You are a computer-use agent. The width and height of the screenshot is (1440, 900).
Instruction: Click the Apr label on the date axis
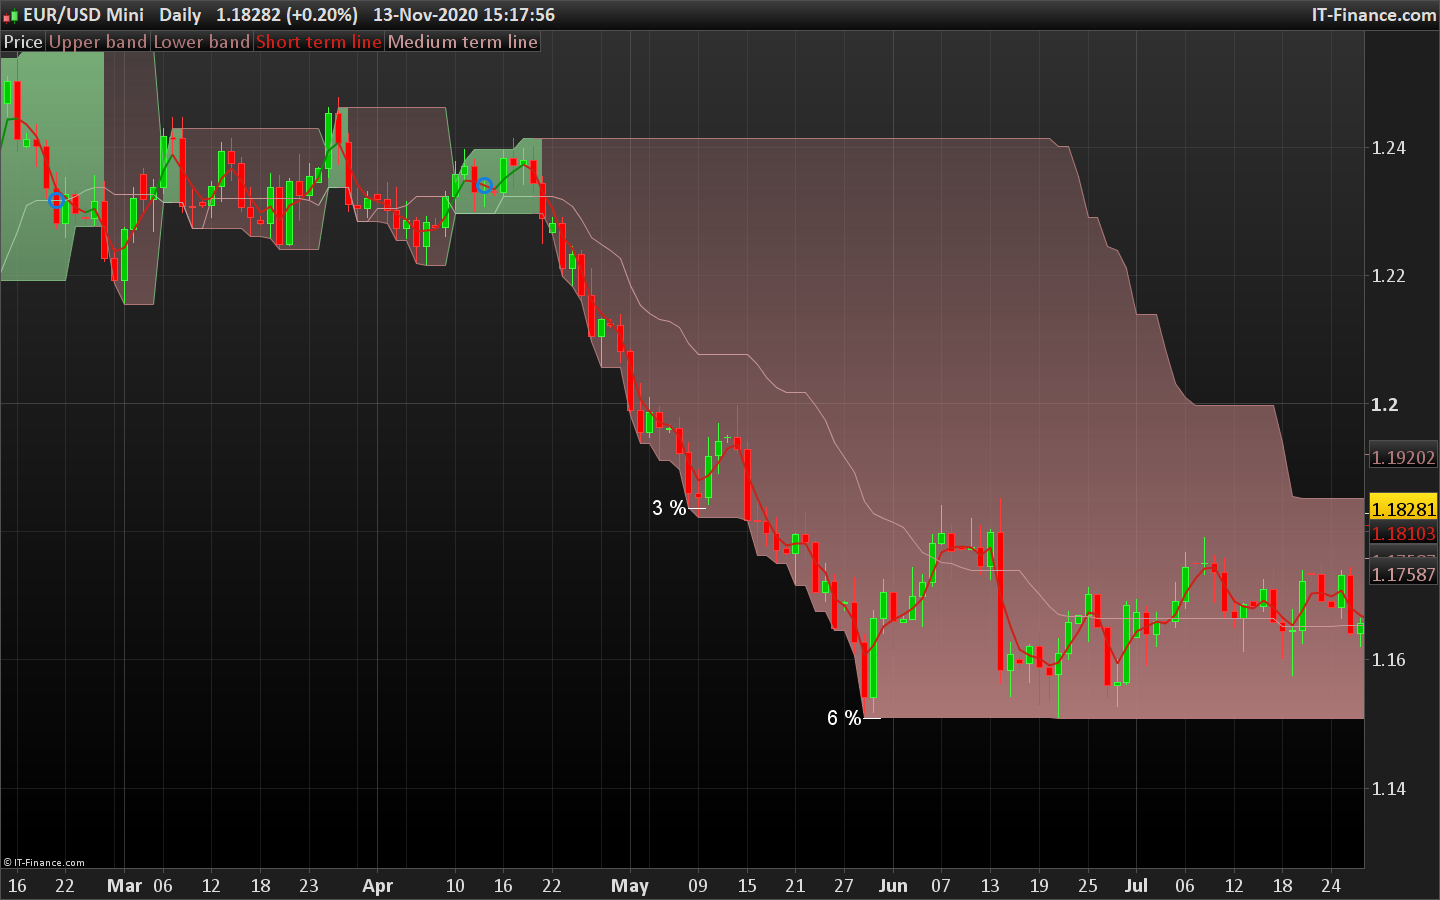pos(378,886)
